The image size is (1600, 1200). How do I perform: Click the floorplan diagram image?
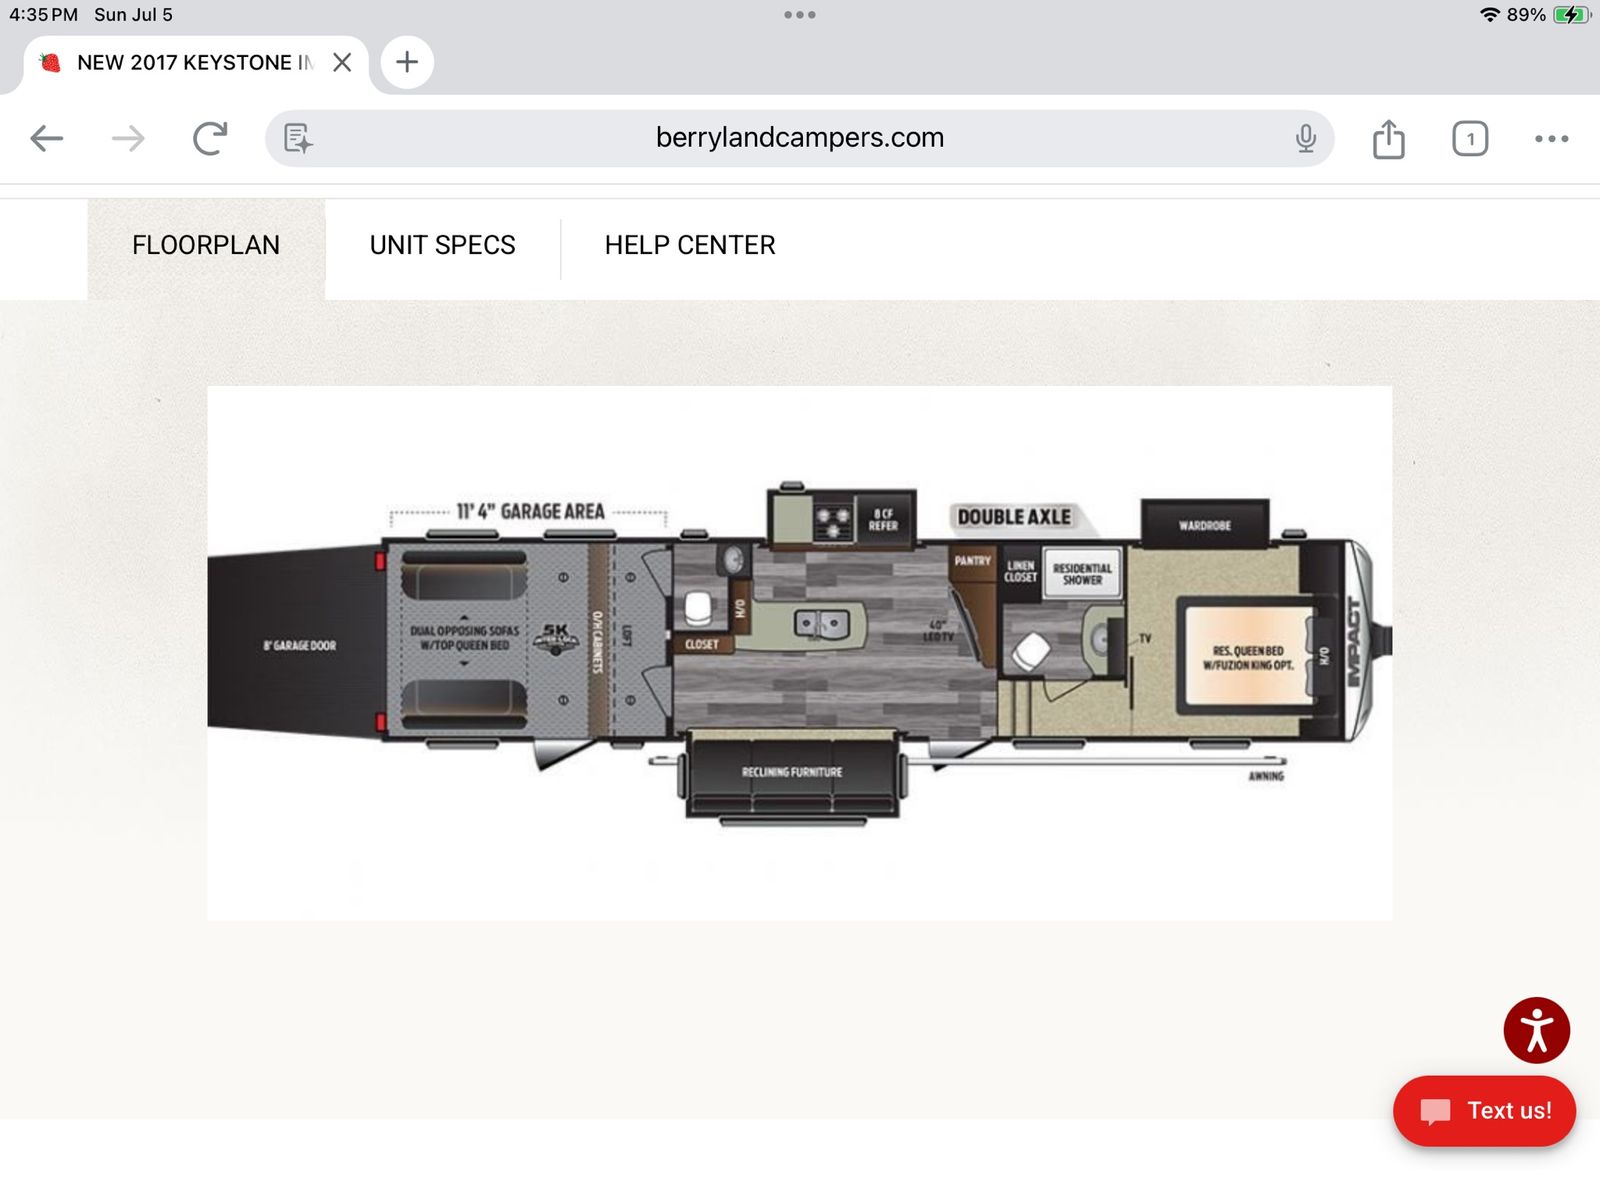(x=799, y=653)
